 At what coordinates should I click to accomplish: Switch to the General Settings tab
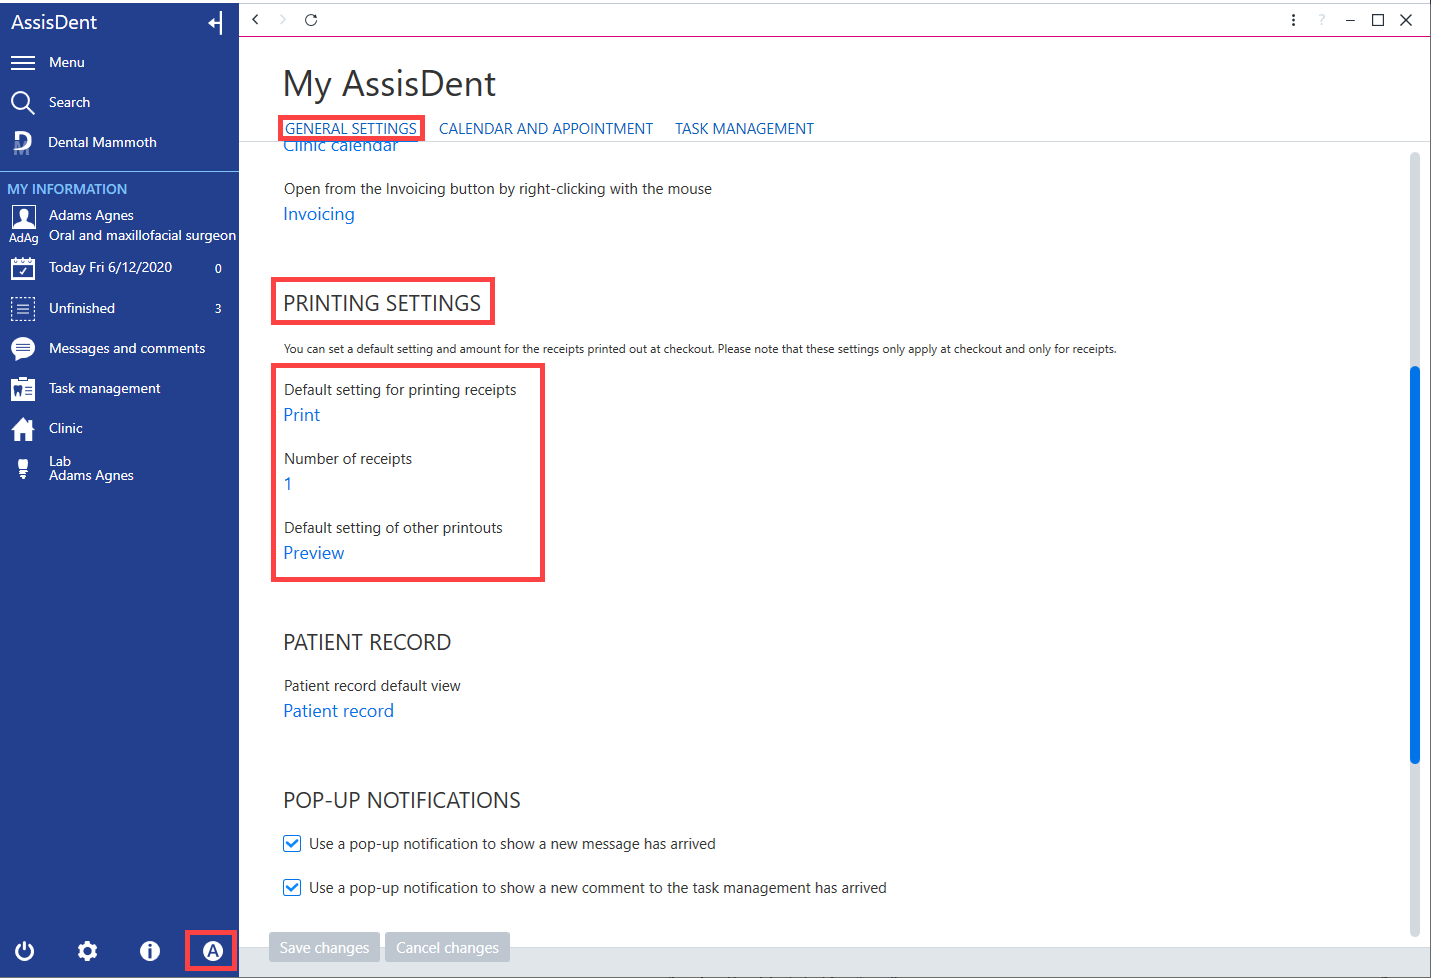pos(351,129)
